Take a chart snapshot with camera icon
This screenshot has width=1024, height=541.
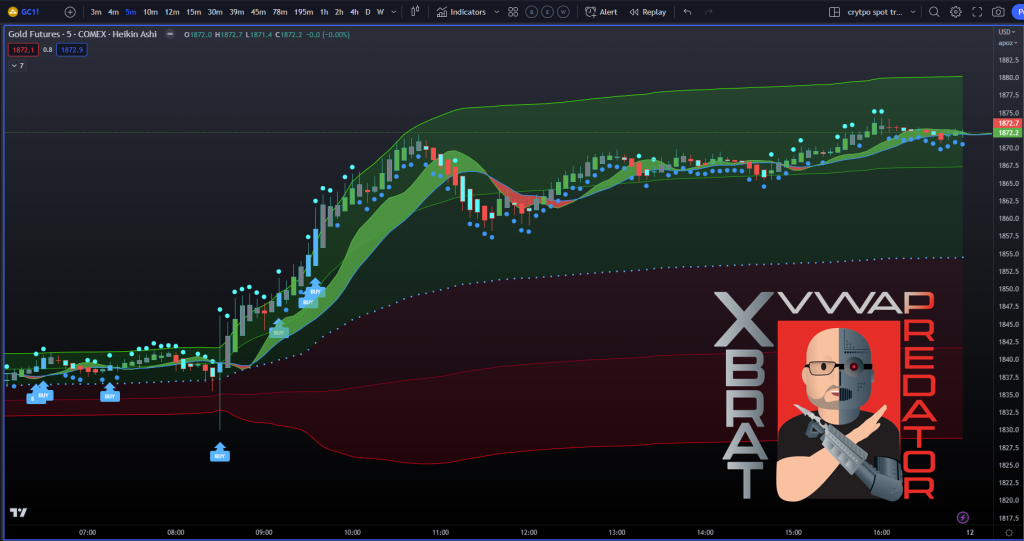(x=999, y=12)
